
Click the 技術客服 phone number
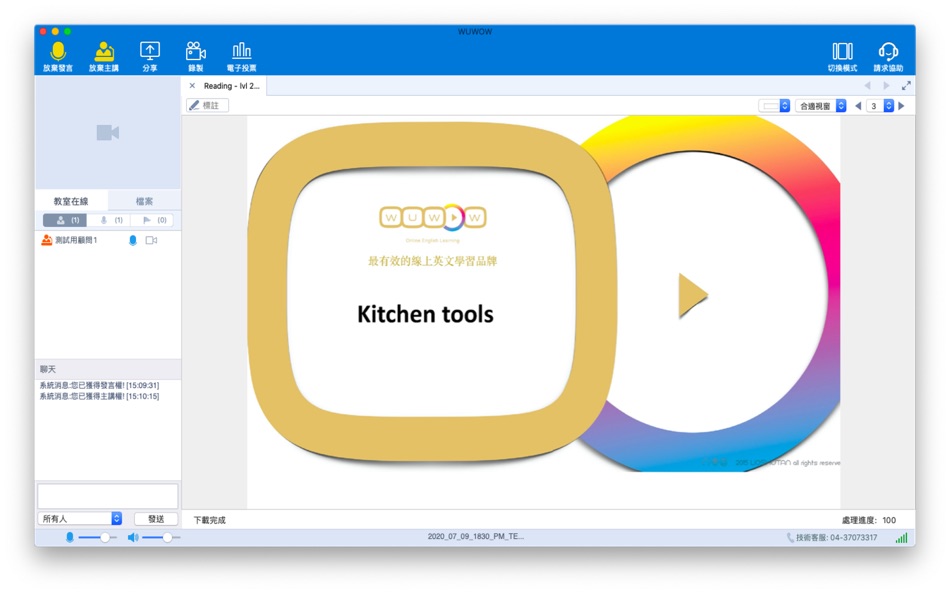point(832,538)
